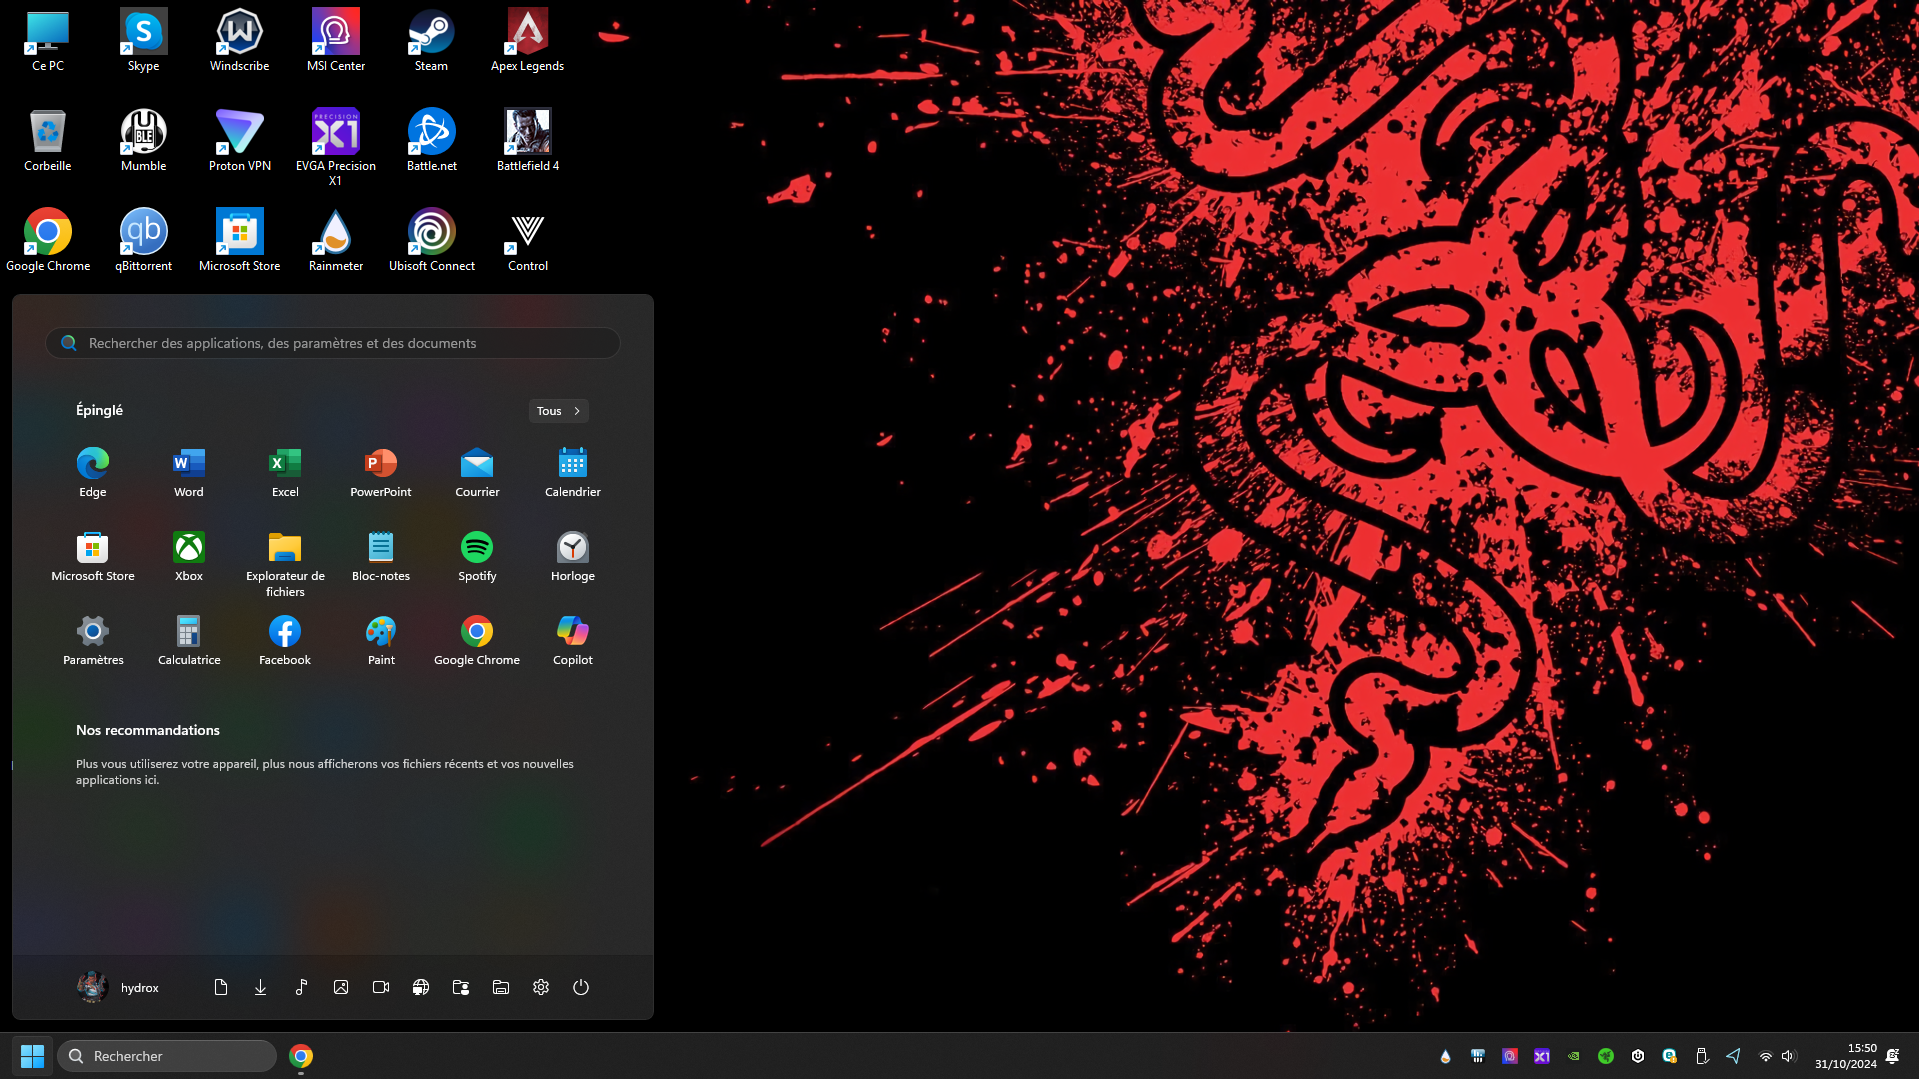Select the Skype desktop shortcut
The height and width of the screenshot is (1079, 1919).
pyautogui.click(x=144, y=40)
